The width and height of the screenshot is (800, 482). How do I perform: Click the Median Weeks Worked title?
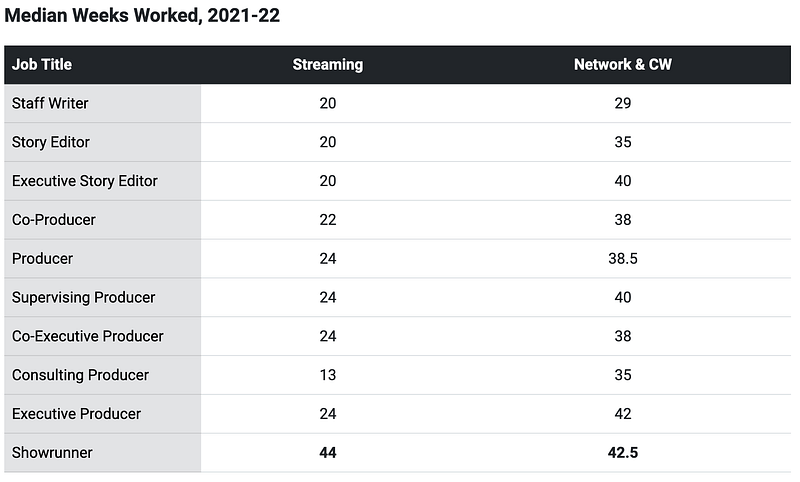point(142,15)
